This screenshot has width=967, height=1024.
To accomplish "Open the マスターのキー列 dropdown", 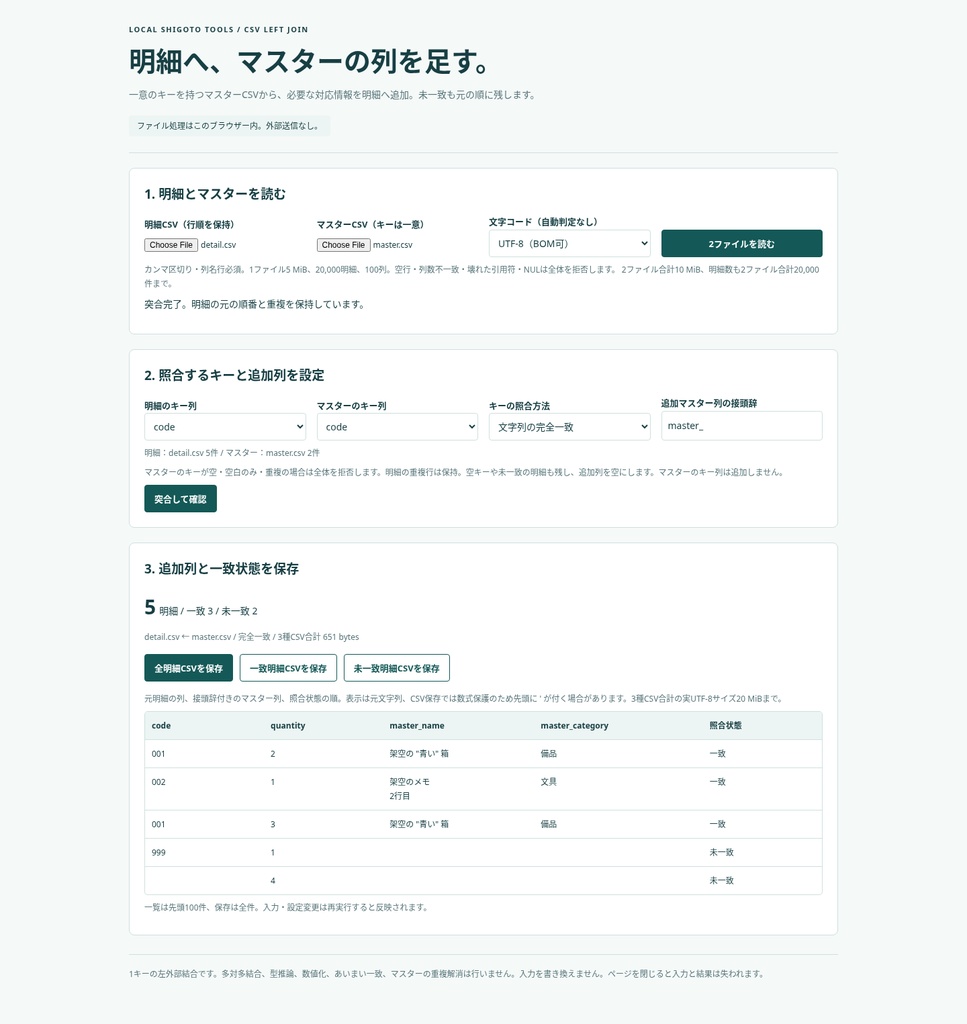I will [397, 427].
